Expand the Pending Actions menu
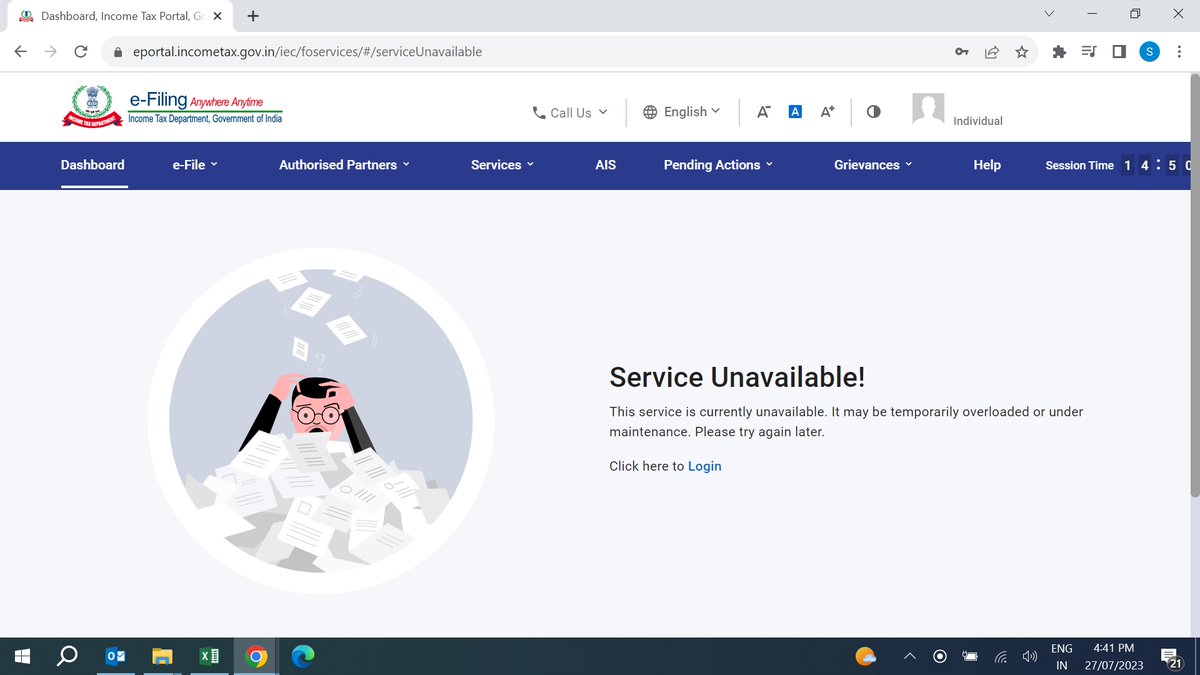This screenshot has height=675, width=1200. click(718, 165)
